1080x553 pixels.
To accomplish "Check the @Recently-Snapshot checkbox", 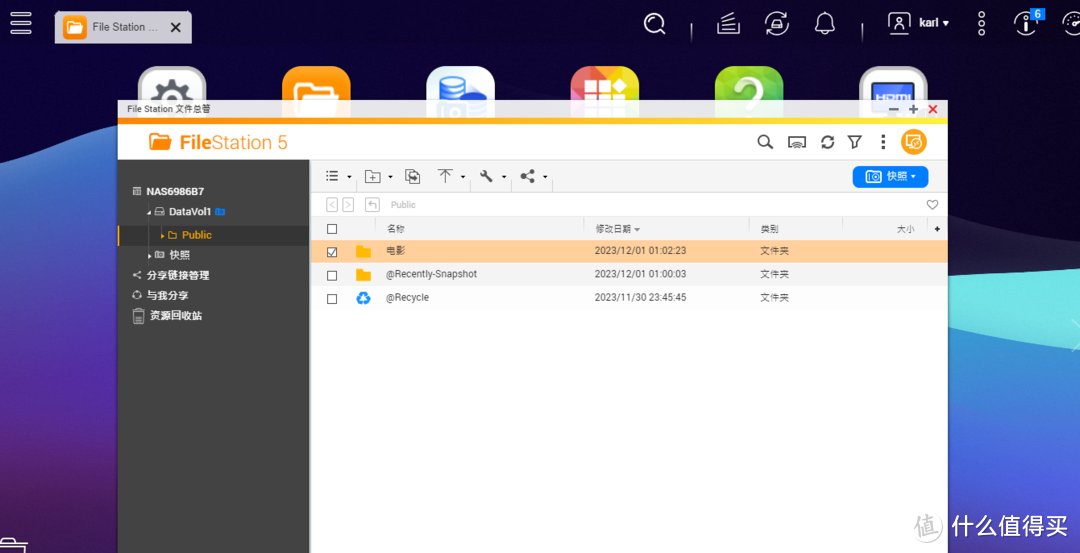I will coord(332,275).
